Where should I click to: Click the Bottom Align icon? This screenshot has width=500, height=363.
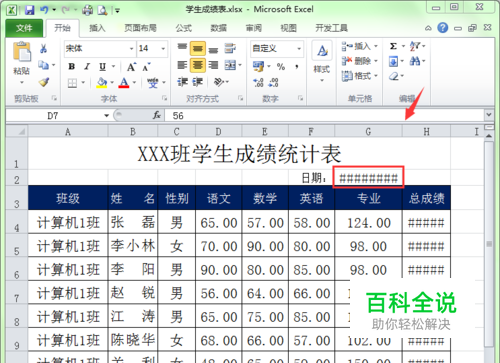click(213, 49)
